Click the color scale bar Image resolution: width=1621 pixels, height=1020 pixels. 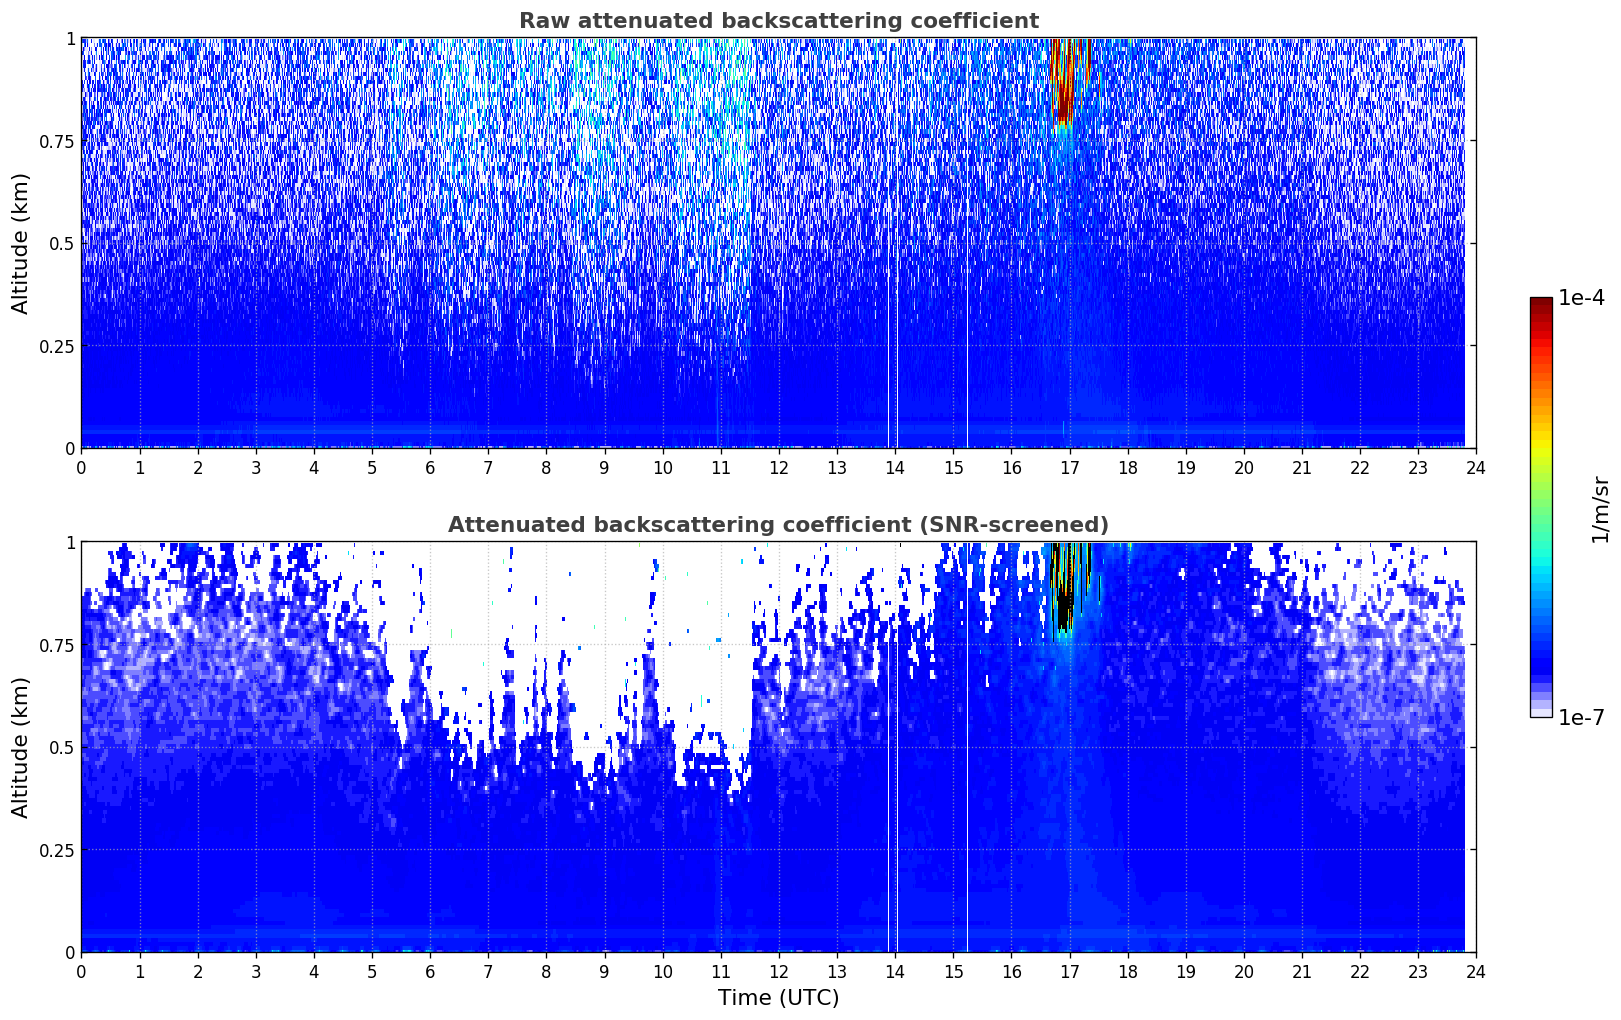point(1541,507)
